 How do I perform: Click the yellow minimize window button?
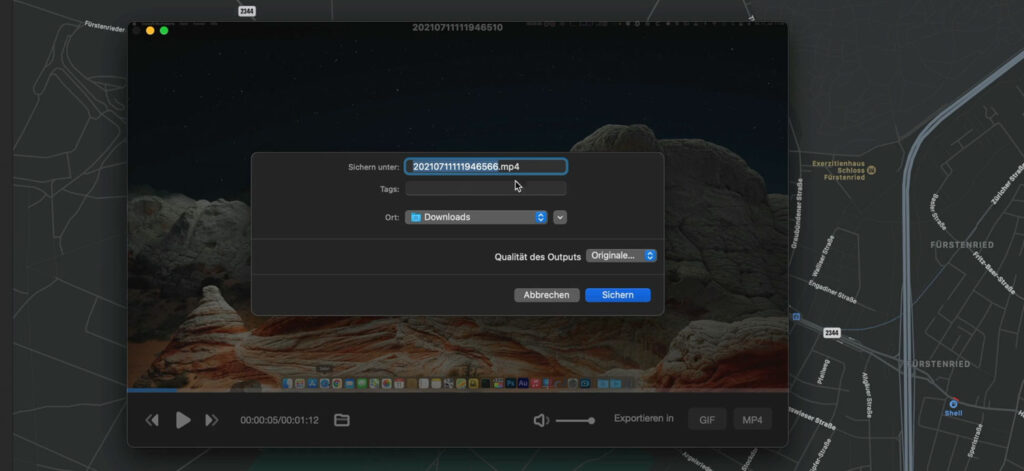(150, 31)
